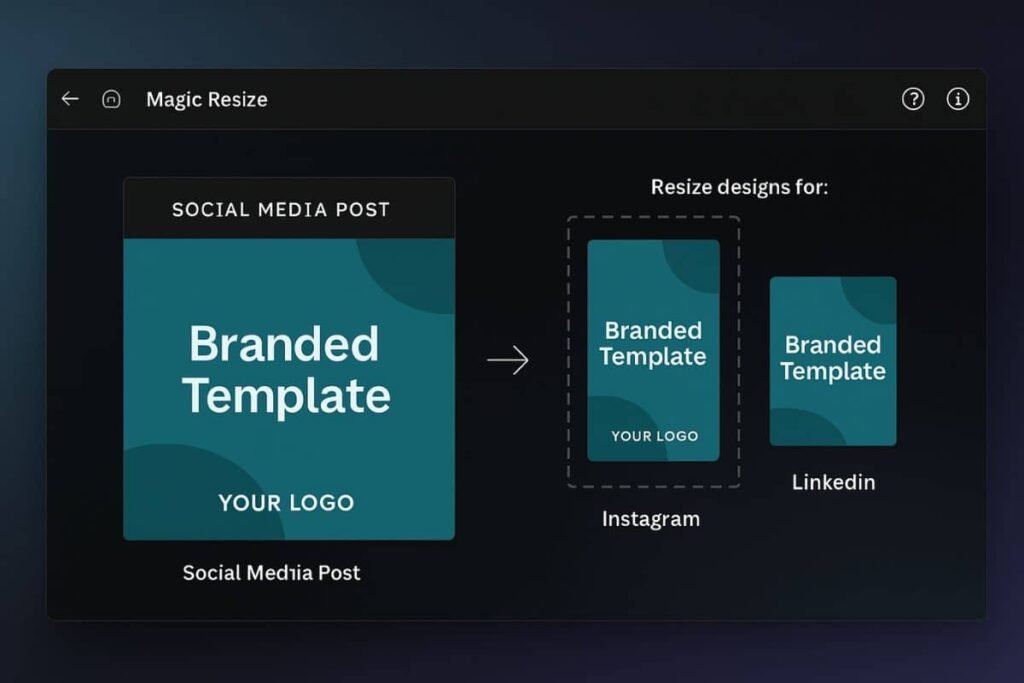Click the circular question mark for support
The width and height of the screenshot is (1024, 683).
pos(913,99)
